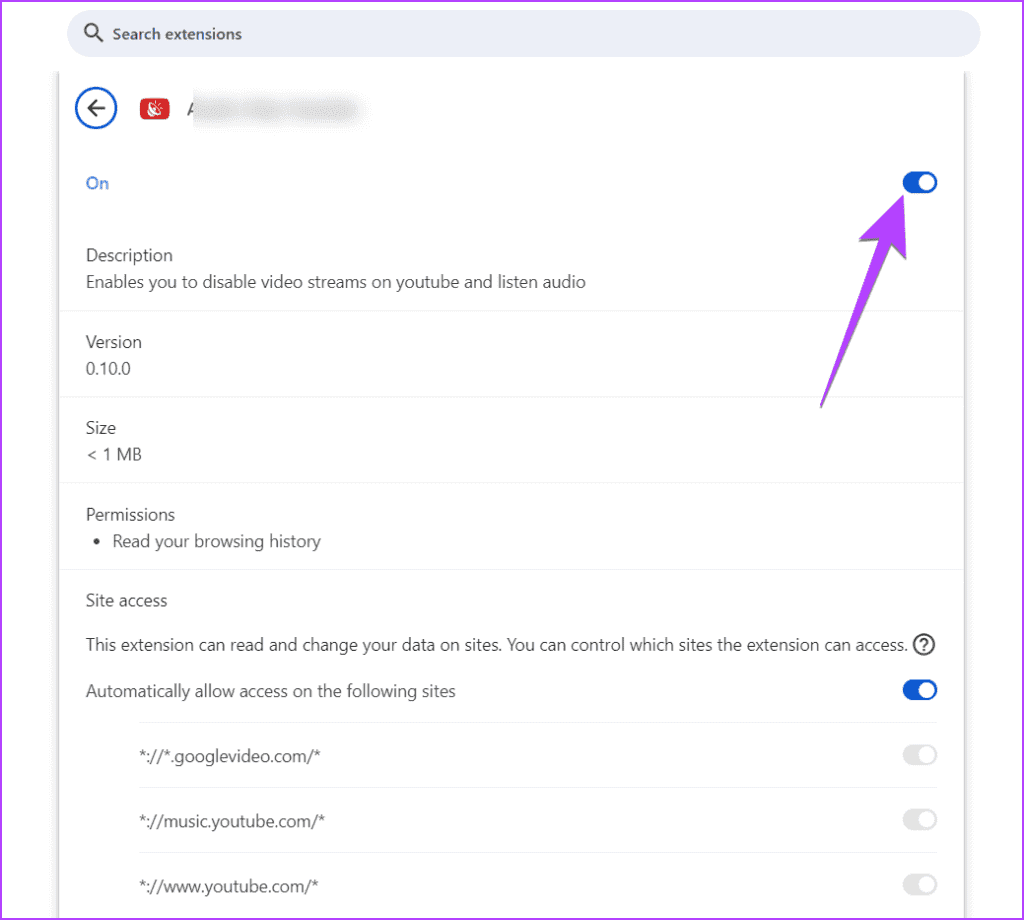Click the *://music.youtube.com/* site entry

(232, 821)
